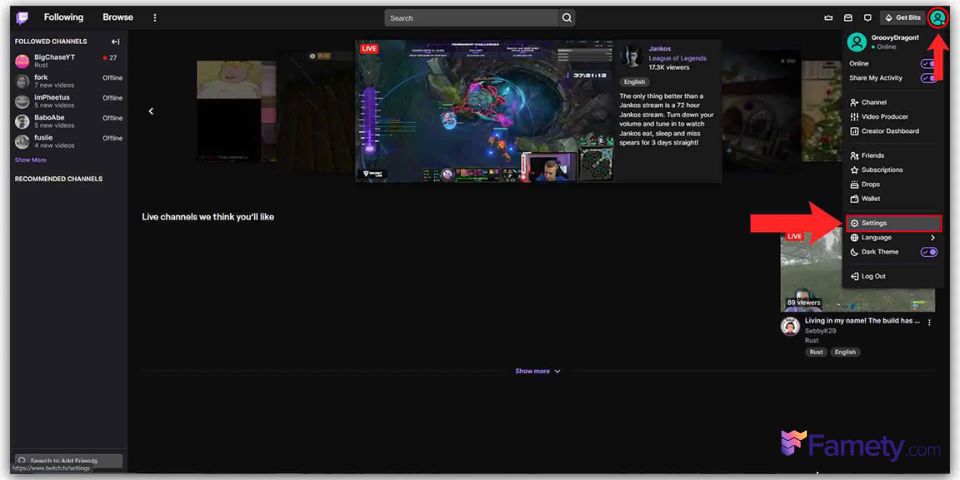Open Settings from user menu
This screenshot has height=480, width=960.
893,223
